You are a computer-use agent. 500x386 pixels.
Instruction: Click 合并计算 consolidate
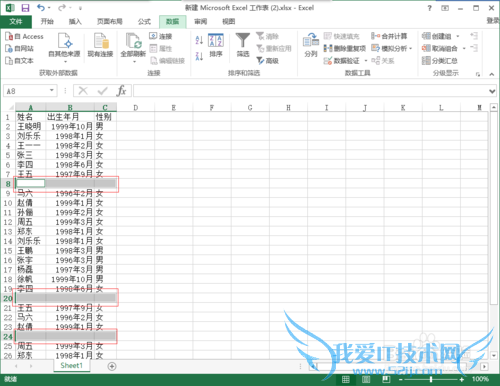click(389, 36)
